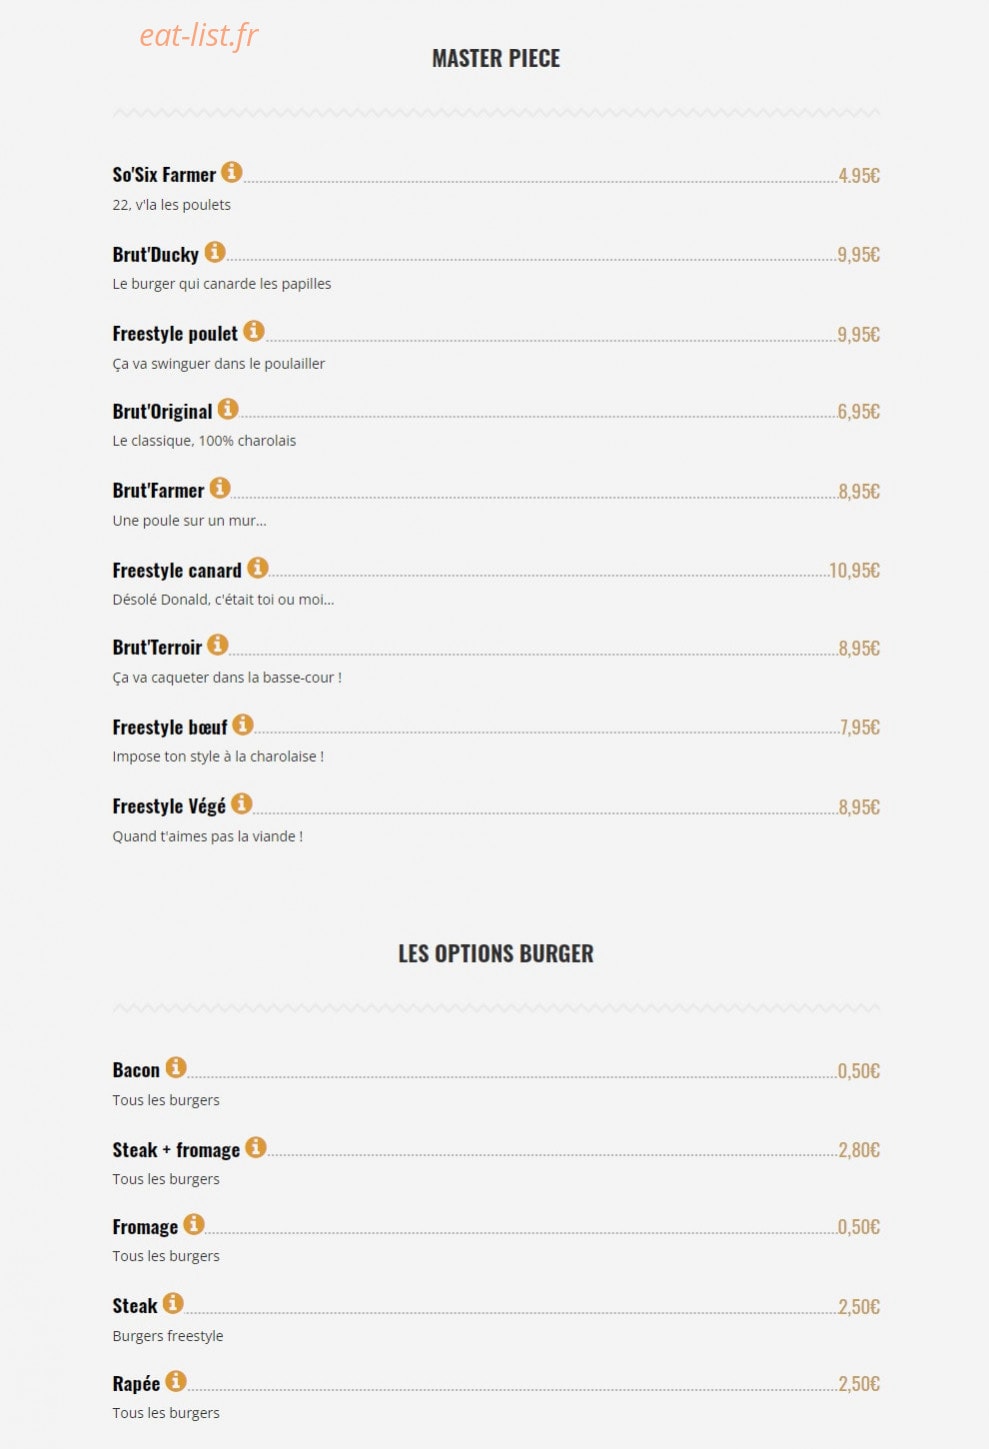Open the Bacon option info icon
Viewport: 989px width, 1449px height.
click(176, 1068)
